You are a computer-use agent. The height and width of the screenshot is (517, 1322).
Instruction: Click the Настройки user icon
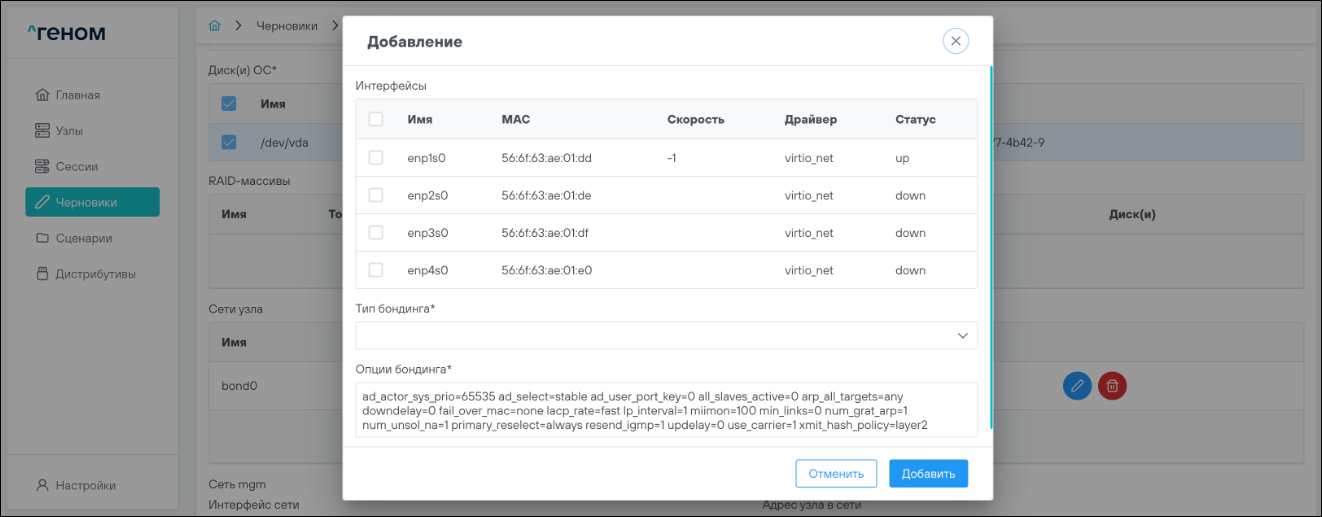click(42, 485)
